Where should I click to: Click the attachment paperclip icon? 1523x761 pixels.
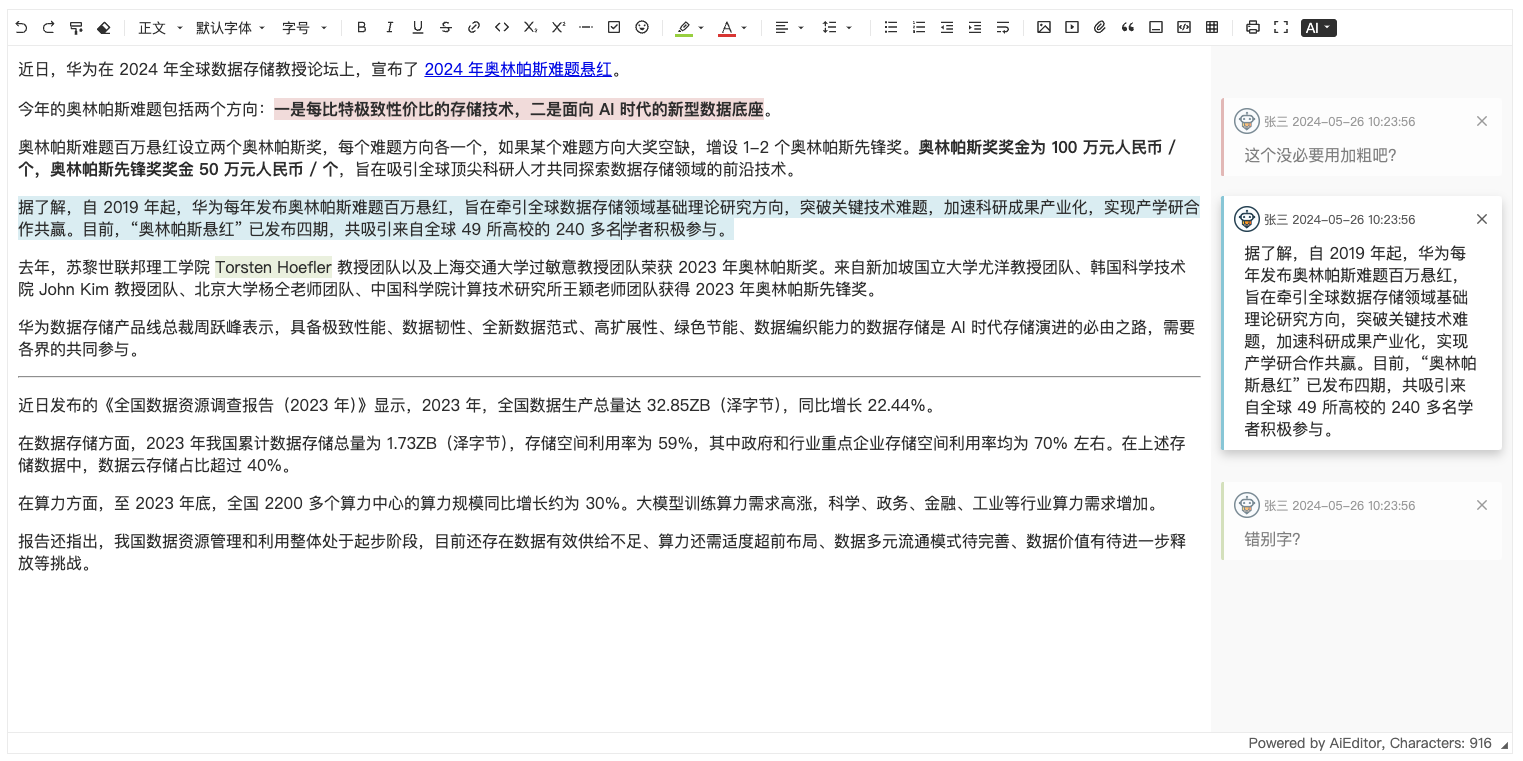tap(1100, 28)
